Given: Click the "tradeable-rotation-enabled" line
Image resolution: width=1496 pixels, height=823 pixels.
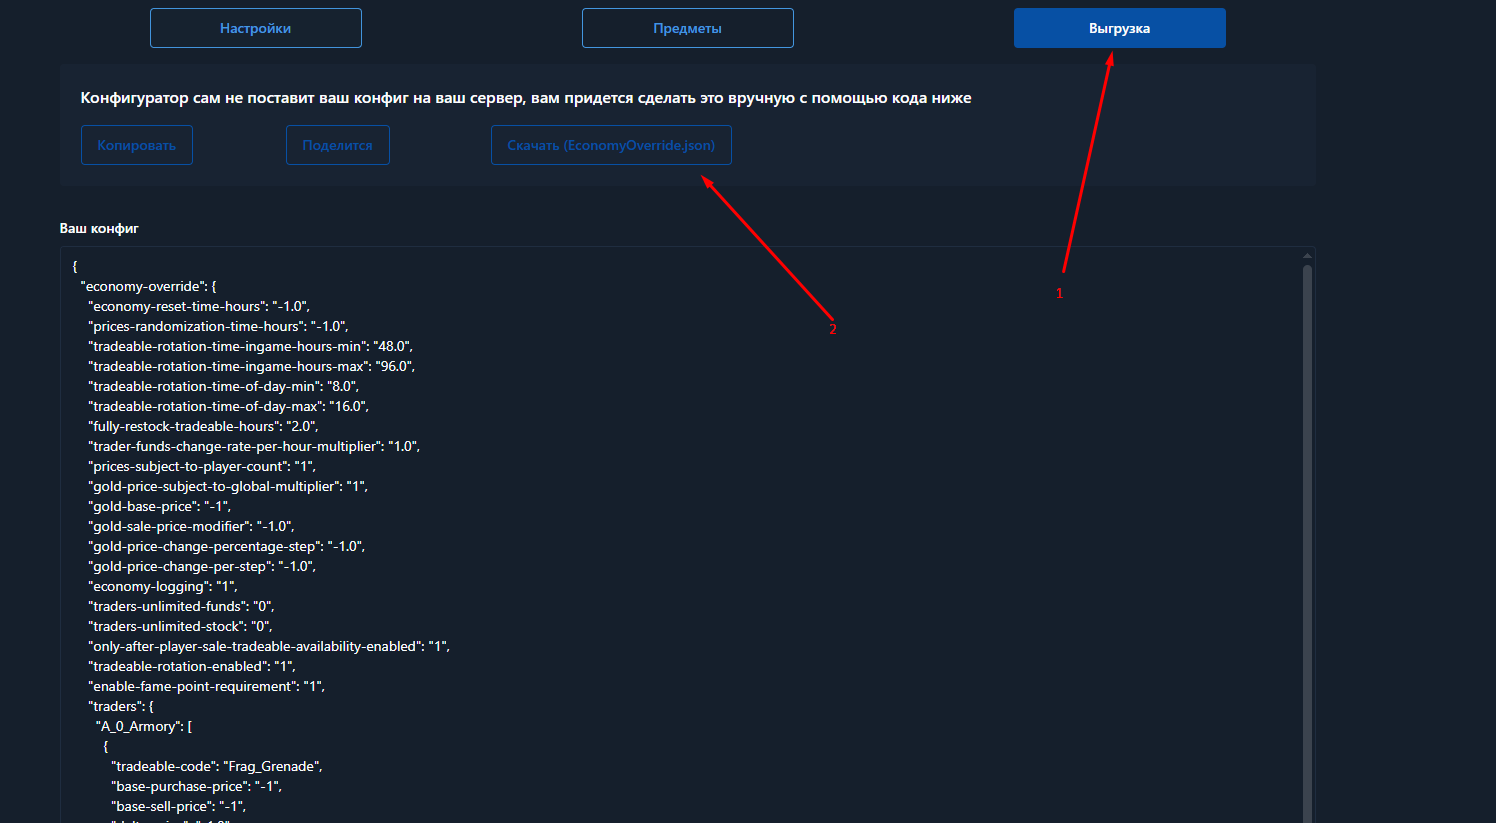Looking at the screenshot, I should tap(191, 666).
